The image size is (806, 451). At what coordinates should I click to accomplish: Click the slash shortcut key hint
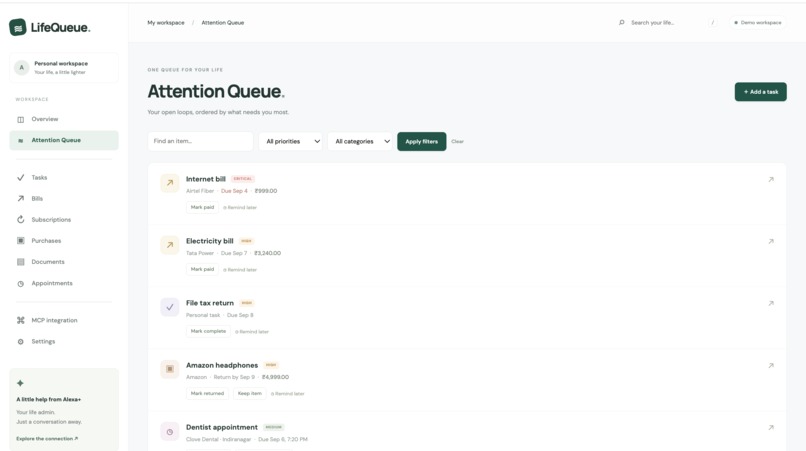point(712,23)
